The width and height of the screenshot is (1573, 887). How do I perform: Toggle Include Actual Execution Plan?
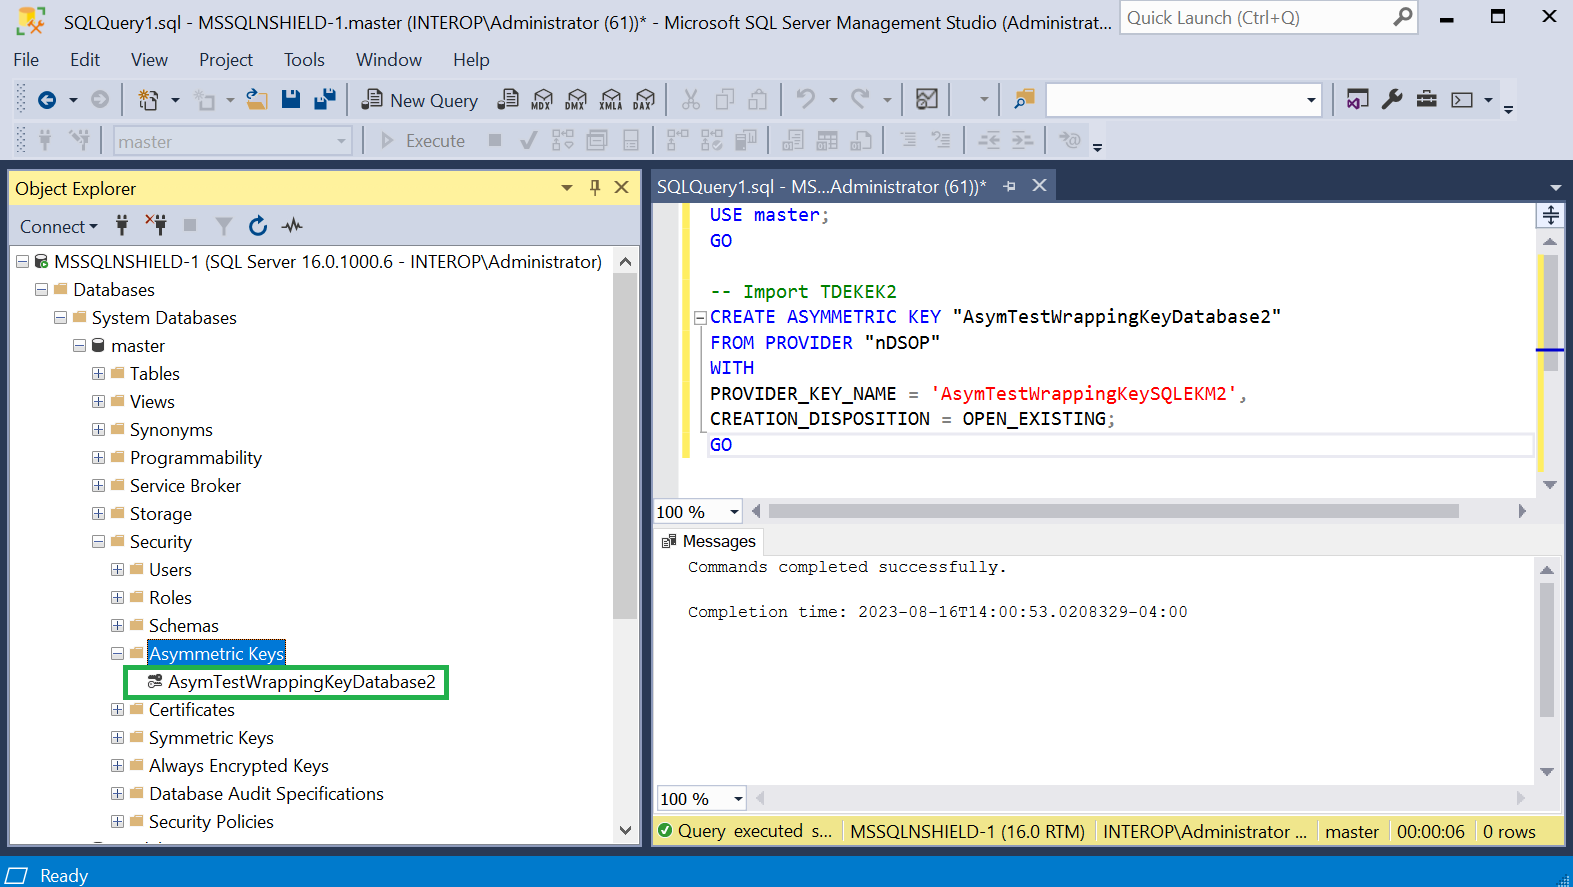(x=678, y=140)
